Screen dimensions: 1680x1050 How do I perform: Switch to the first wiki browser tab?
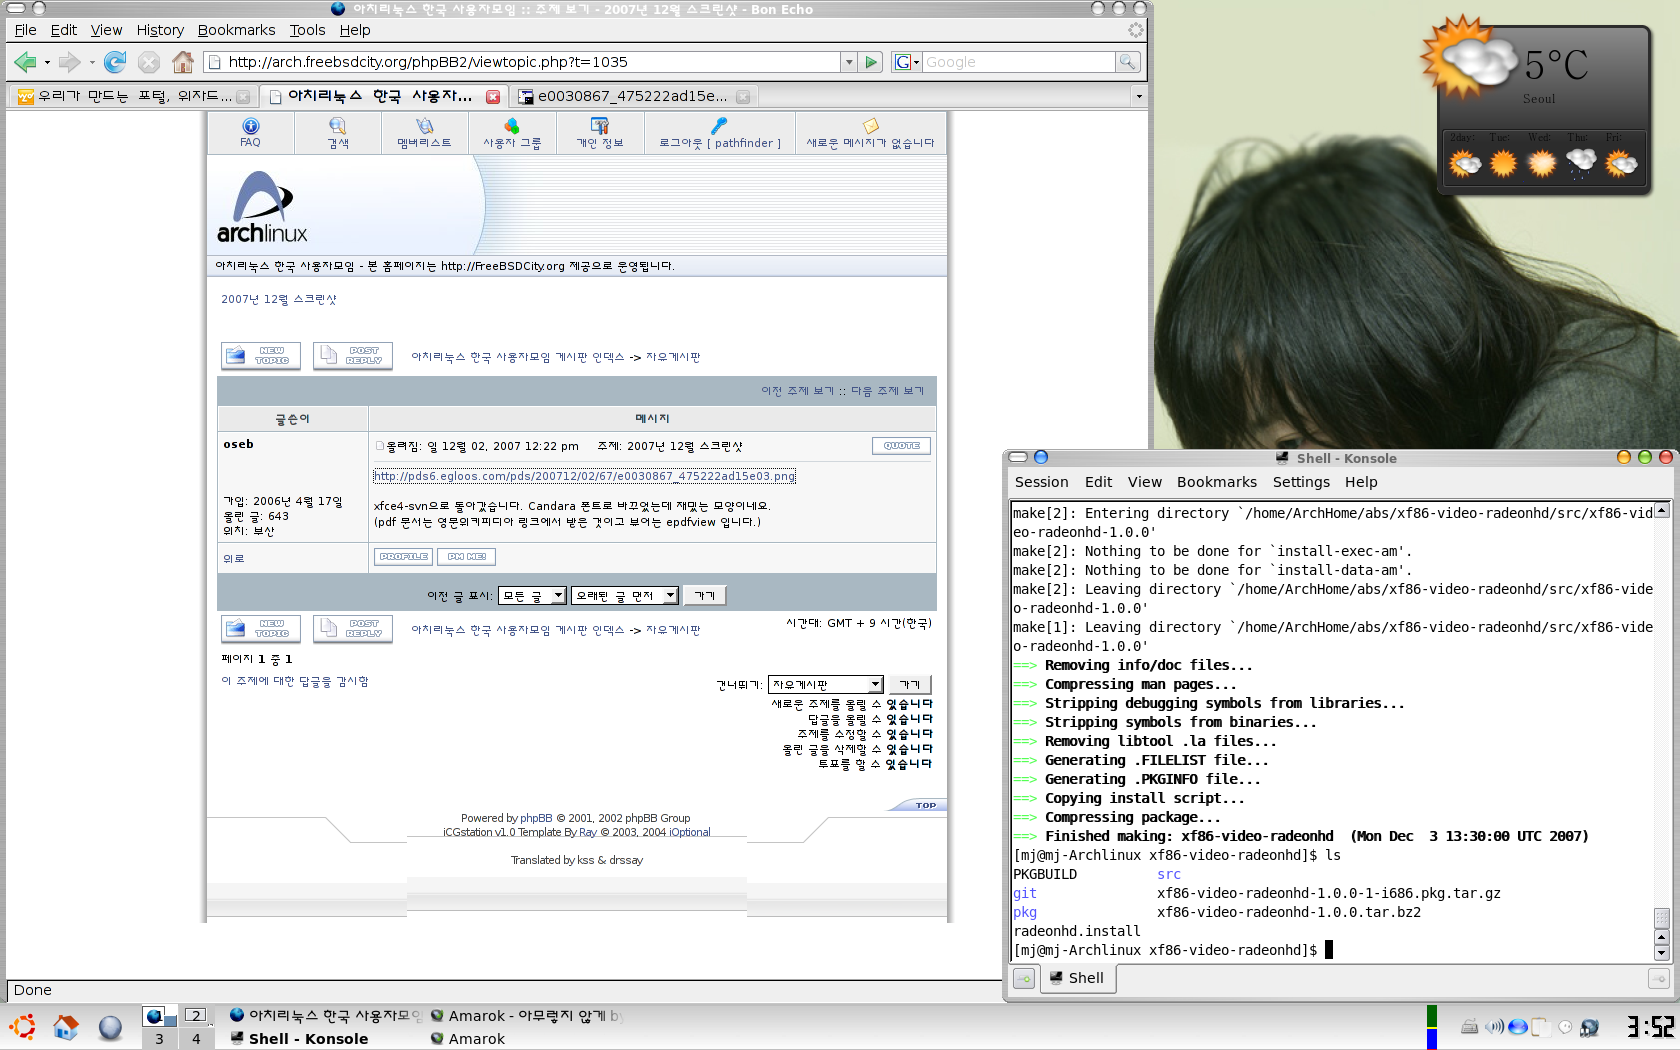(x=134, y=96)
